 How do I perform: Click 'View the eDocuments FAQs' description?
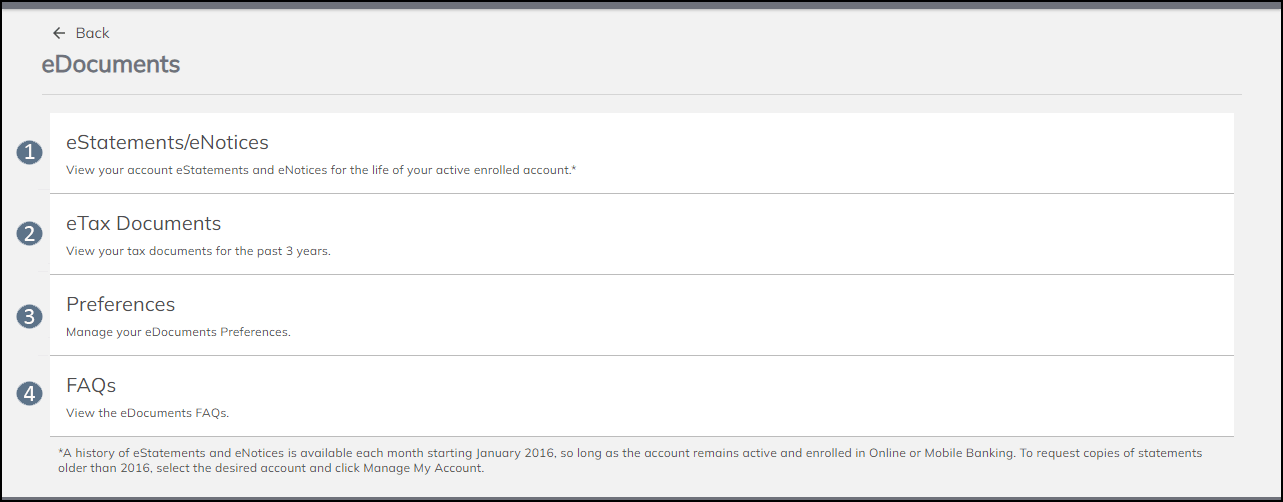point(148,412)
